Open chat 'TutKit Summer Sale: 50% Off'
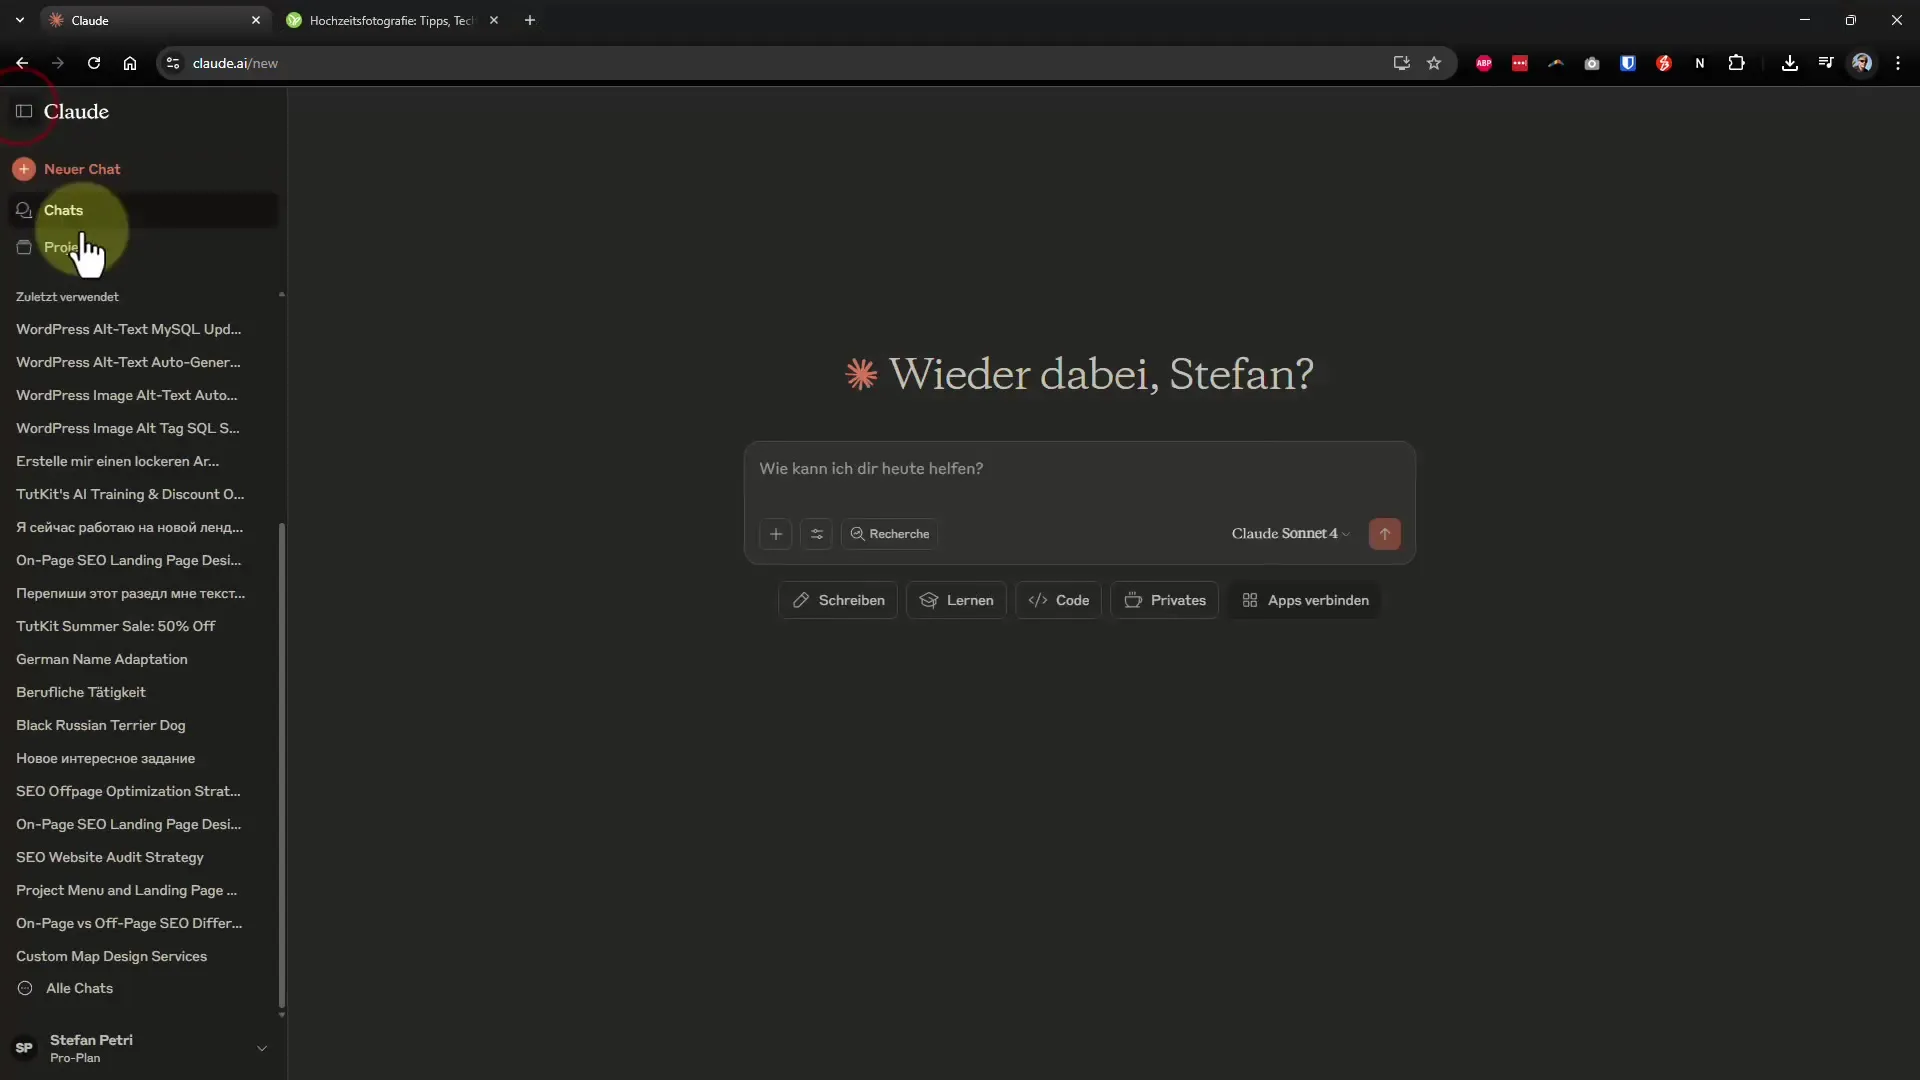 pos(115,626)
